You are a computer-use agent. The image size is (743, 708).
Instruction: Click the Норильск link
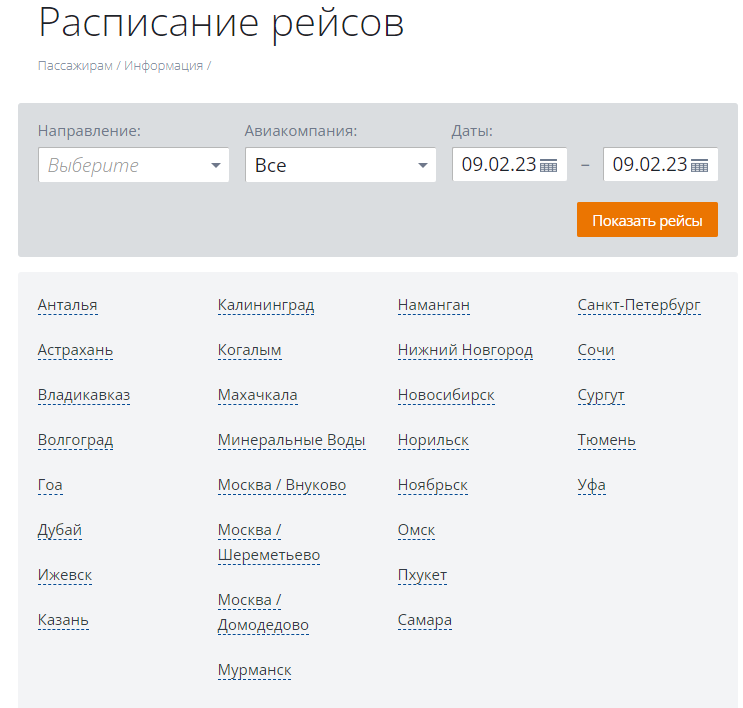(x=433, y=440)
